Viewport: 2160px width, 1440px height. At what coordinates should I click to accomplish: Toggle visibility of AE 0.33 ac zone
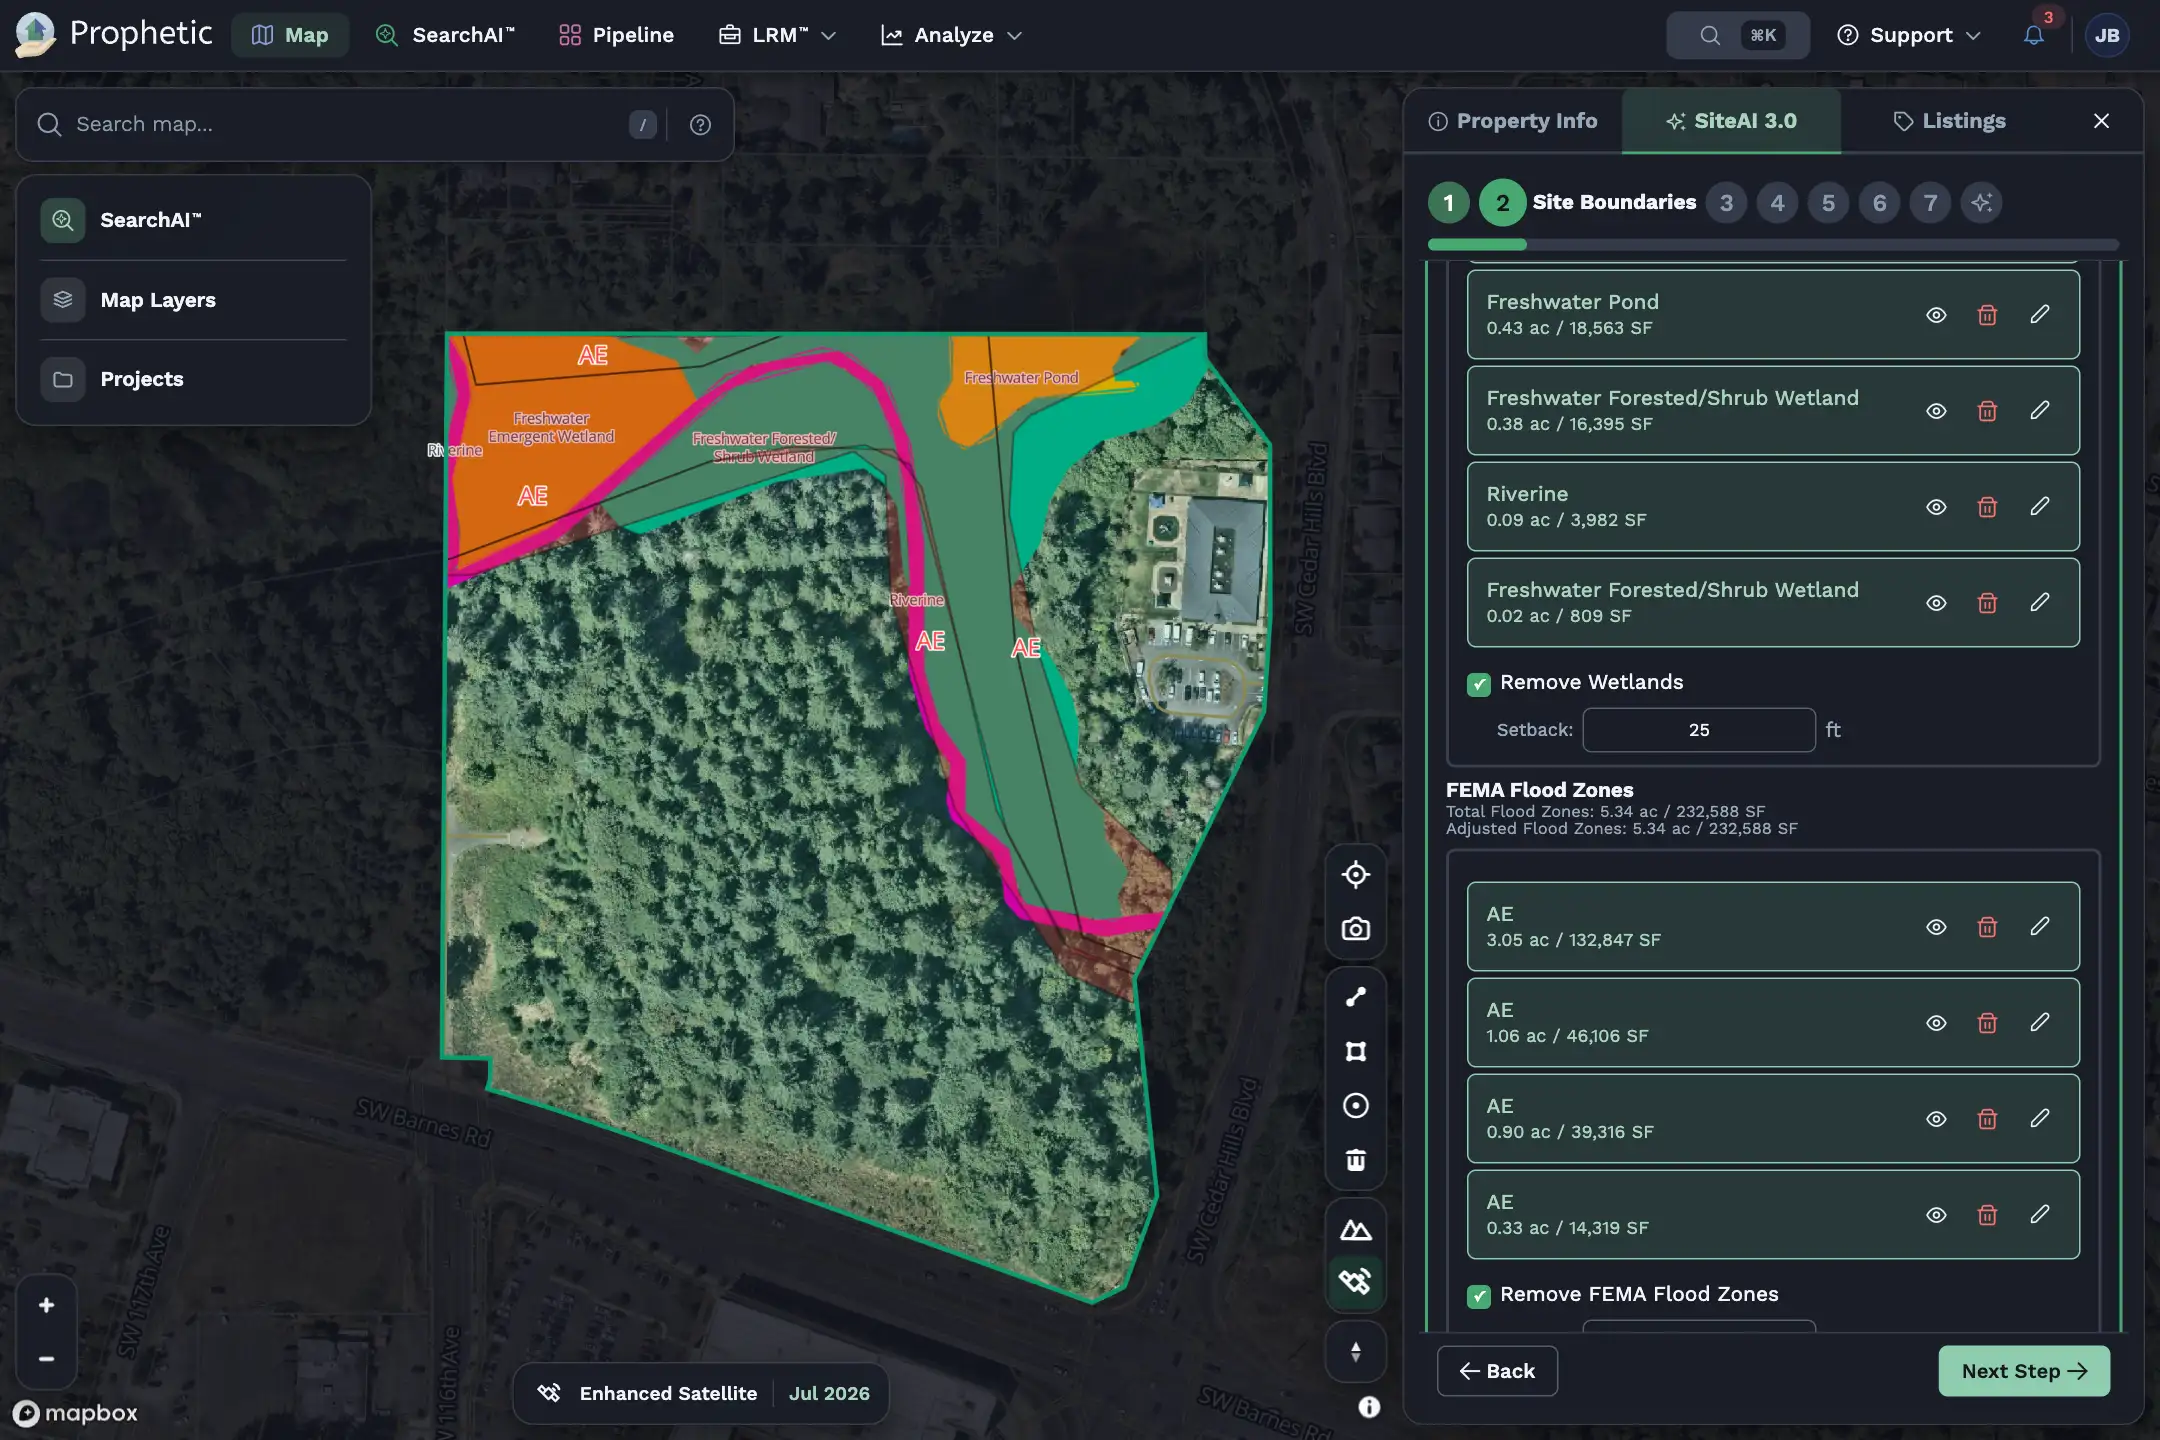click(1936, 1215)
